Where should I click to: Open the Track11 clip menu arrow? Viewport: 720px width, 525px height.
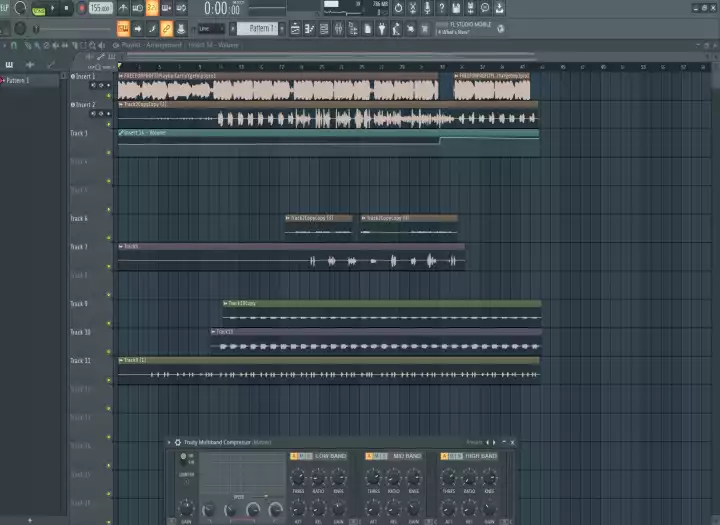click(214, 332)
